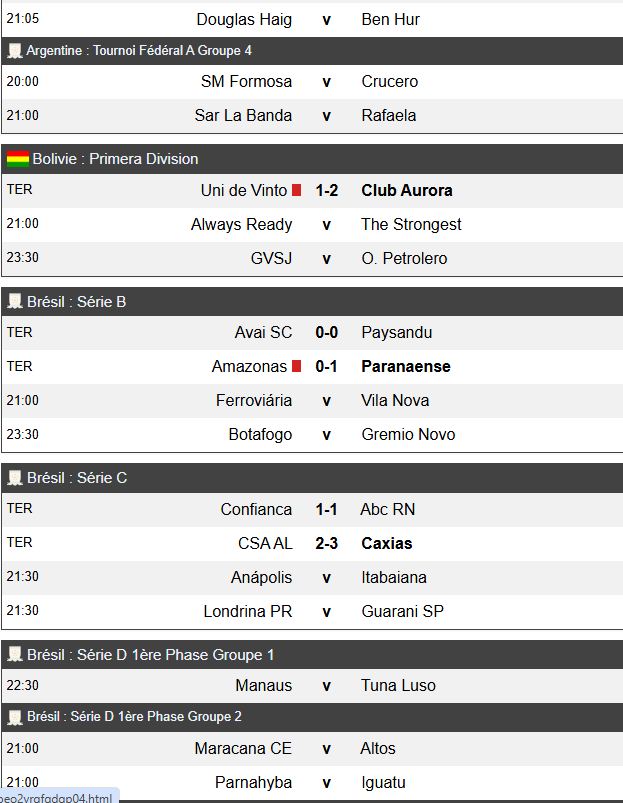This screenshot has height=803, width=623.
Task: Open the Bolivie : Primera Division league header
Action: click(115, 159)
